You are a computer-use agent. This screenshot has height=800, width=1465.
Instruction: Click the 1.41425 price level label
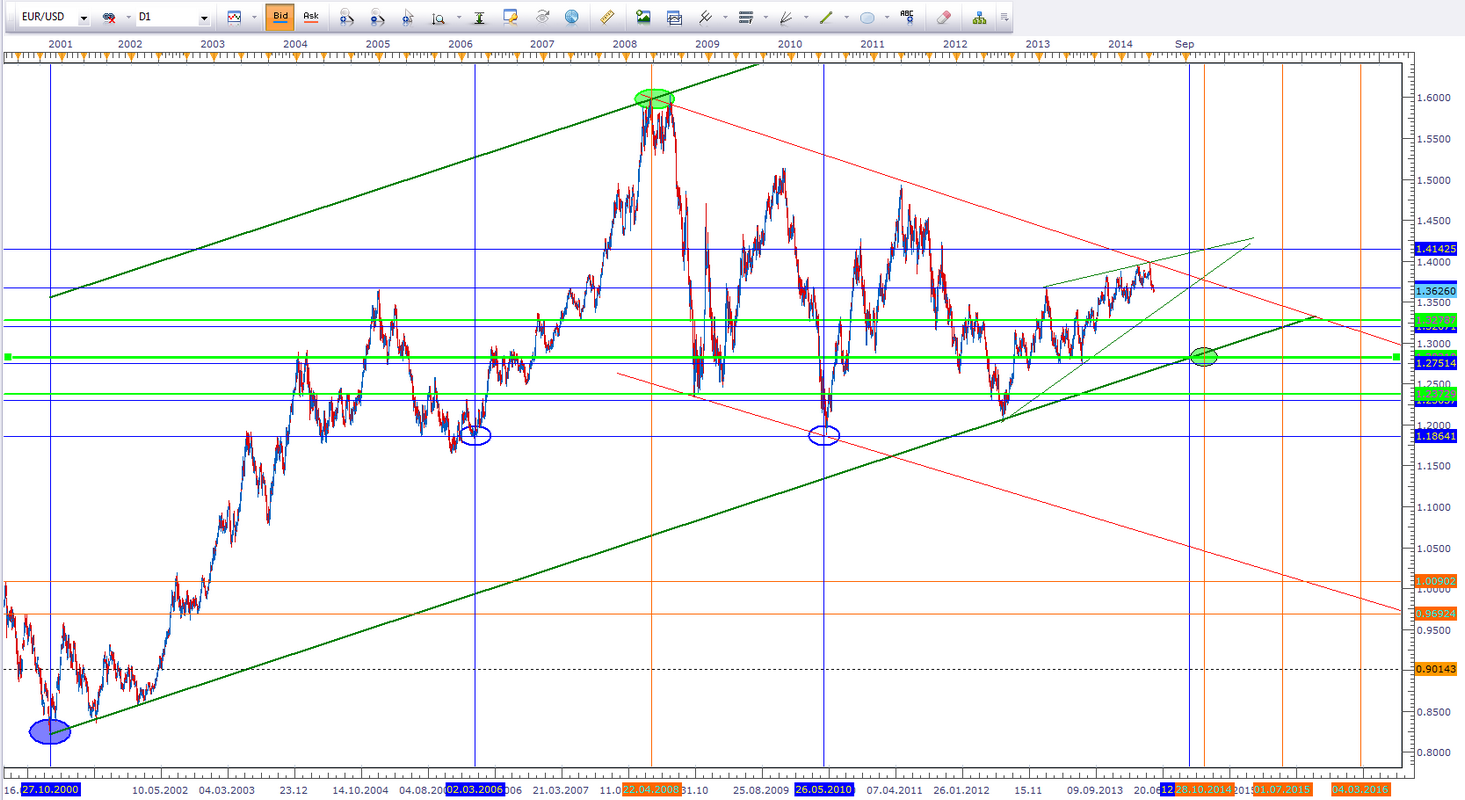coord(1438,248)
